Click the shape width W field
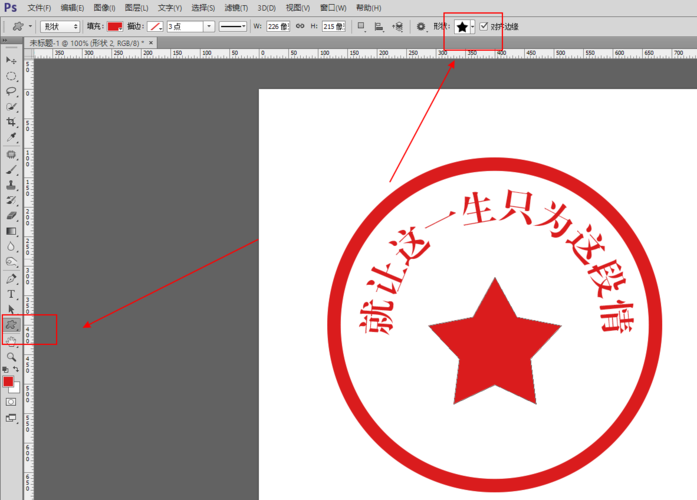 [x=278, y=27]
